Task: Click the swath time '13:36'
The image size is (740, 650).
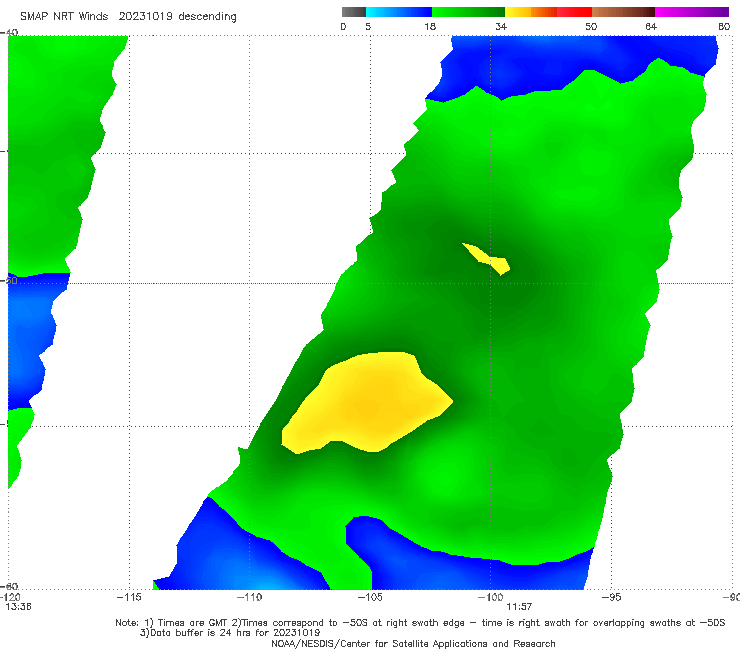Action: [x=18, y=607]
